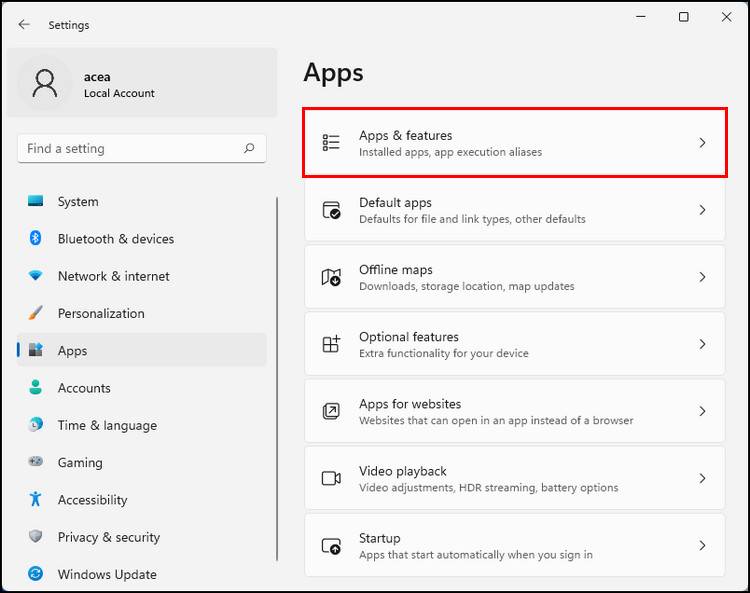Click the Apps sidebar icon
This screenshot has height=593, width=750.
35,350
